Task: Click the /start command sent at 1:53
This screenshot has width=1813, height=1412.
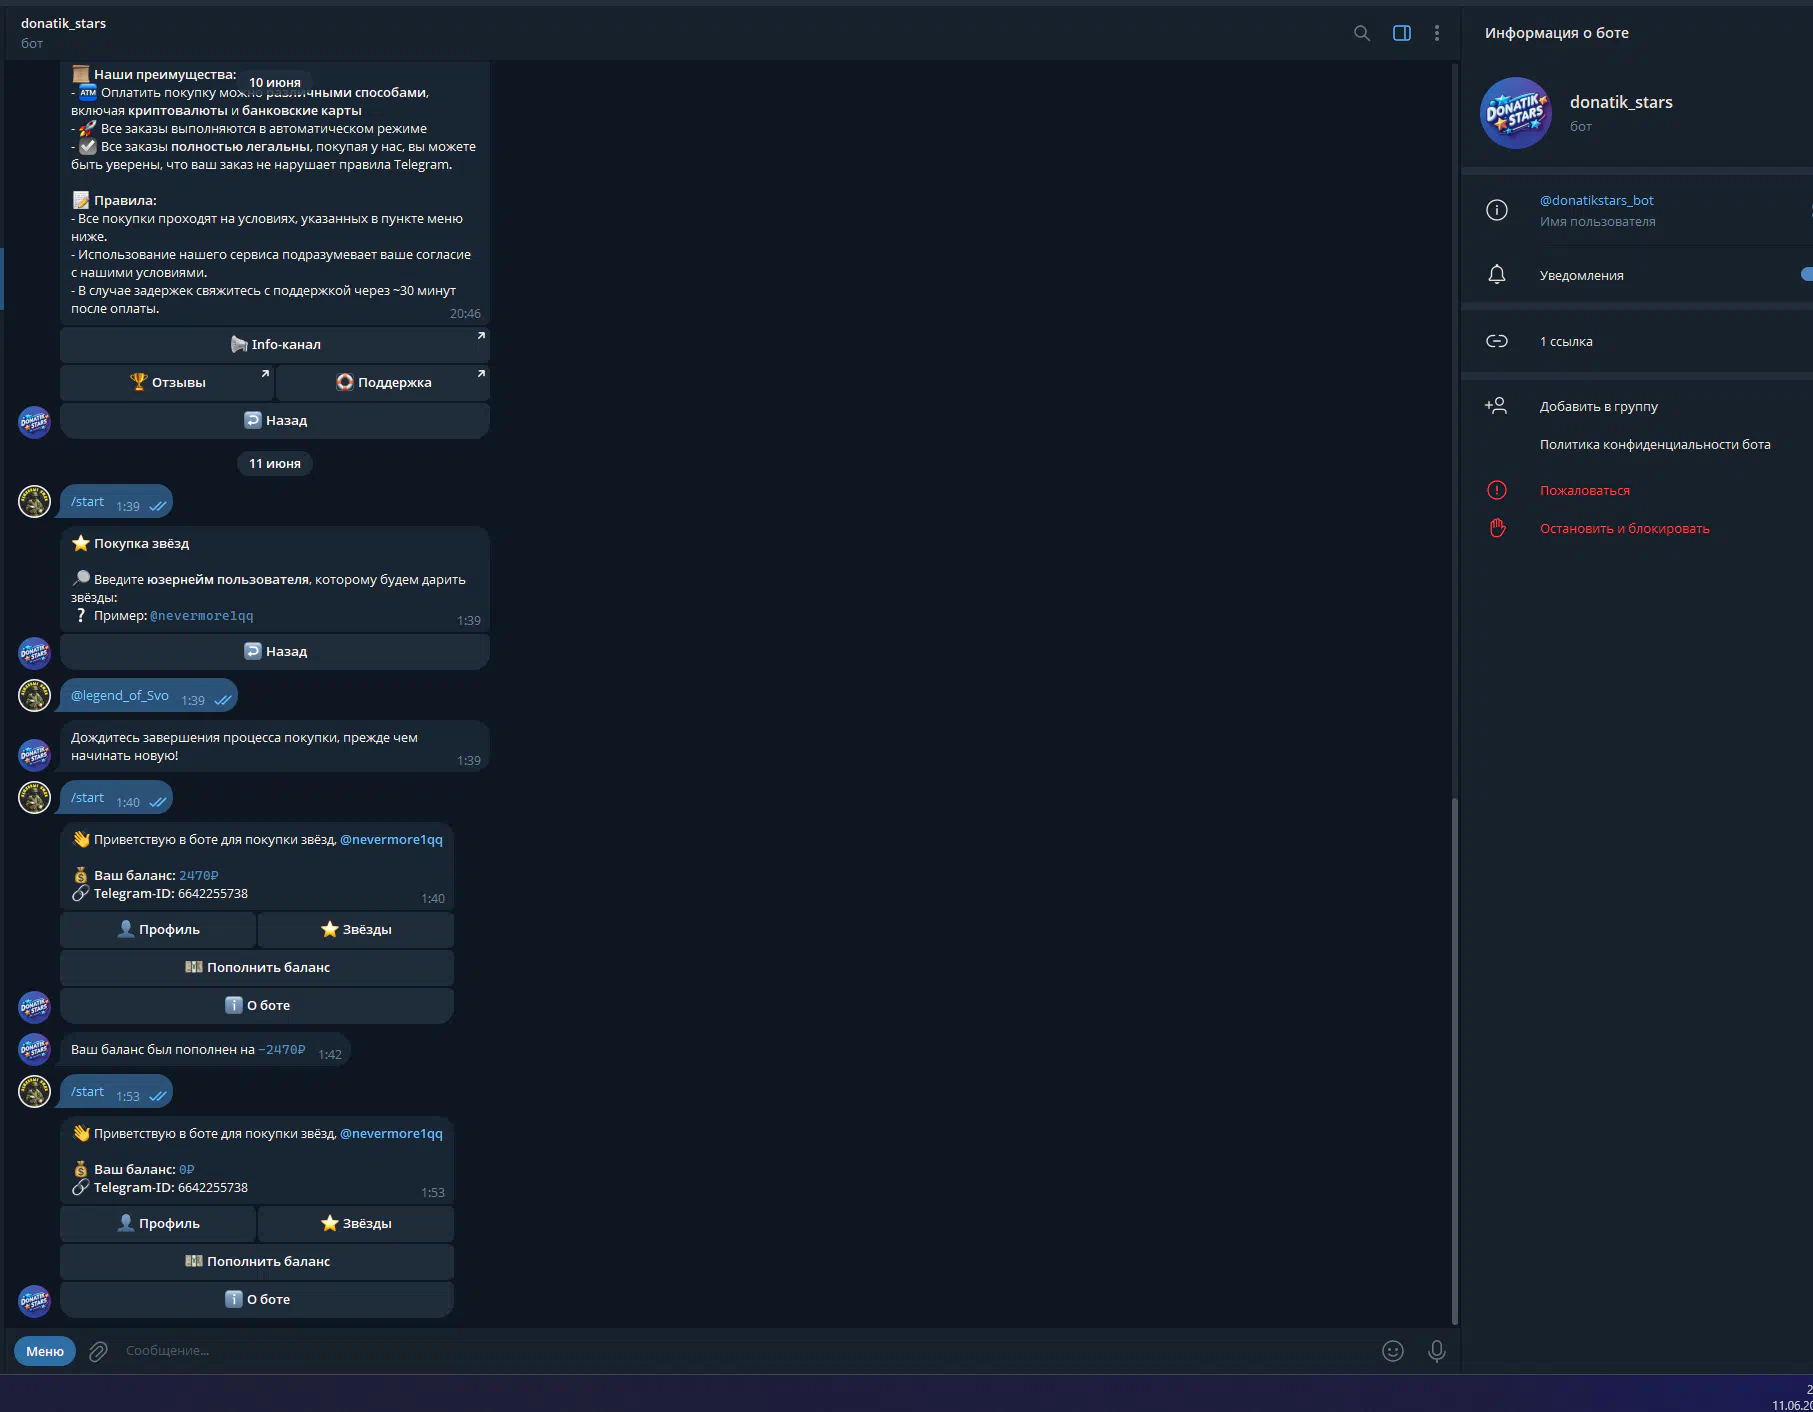Action: pos(87,1092)
